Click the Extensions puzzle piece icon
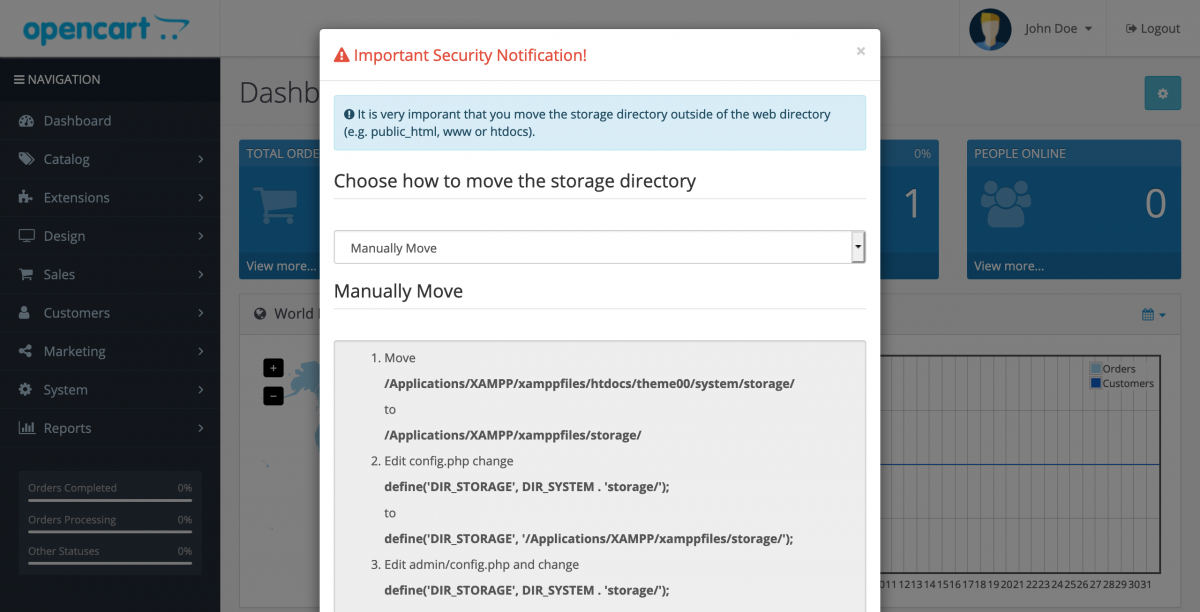 coord(26,198)
